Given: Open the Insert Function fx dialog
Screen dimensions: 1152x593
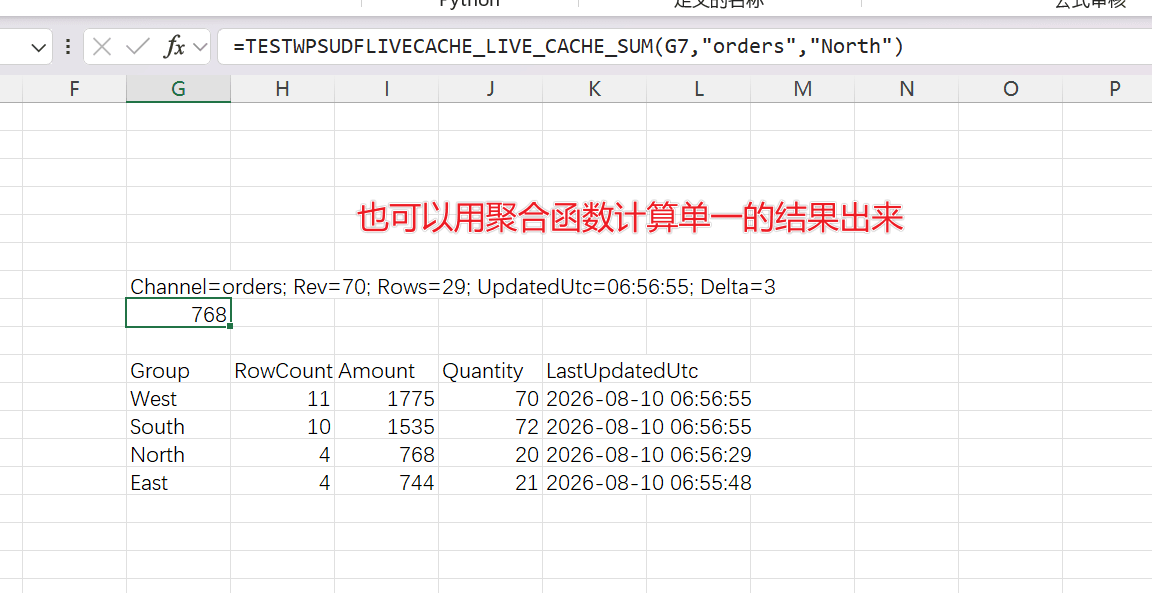Looking at the screenshot, I should [174, 47].
